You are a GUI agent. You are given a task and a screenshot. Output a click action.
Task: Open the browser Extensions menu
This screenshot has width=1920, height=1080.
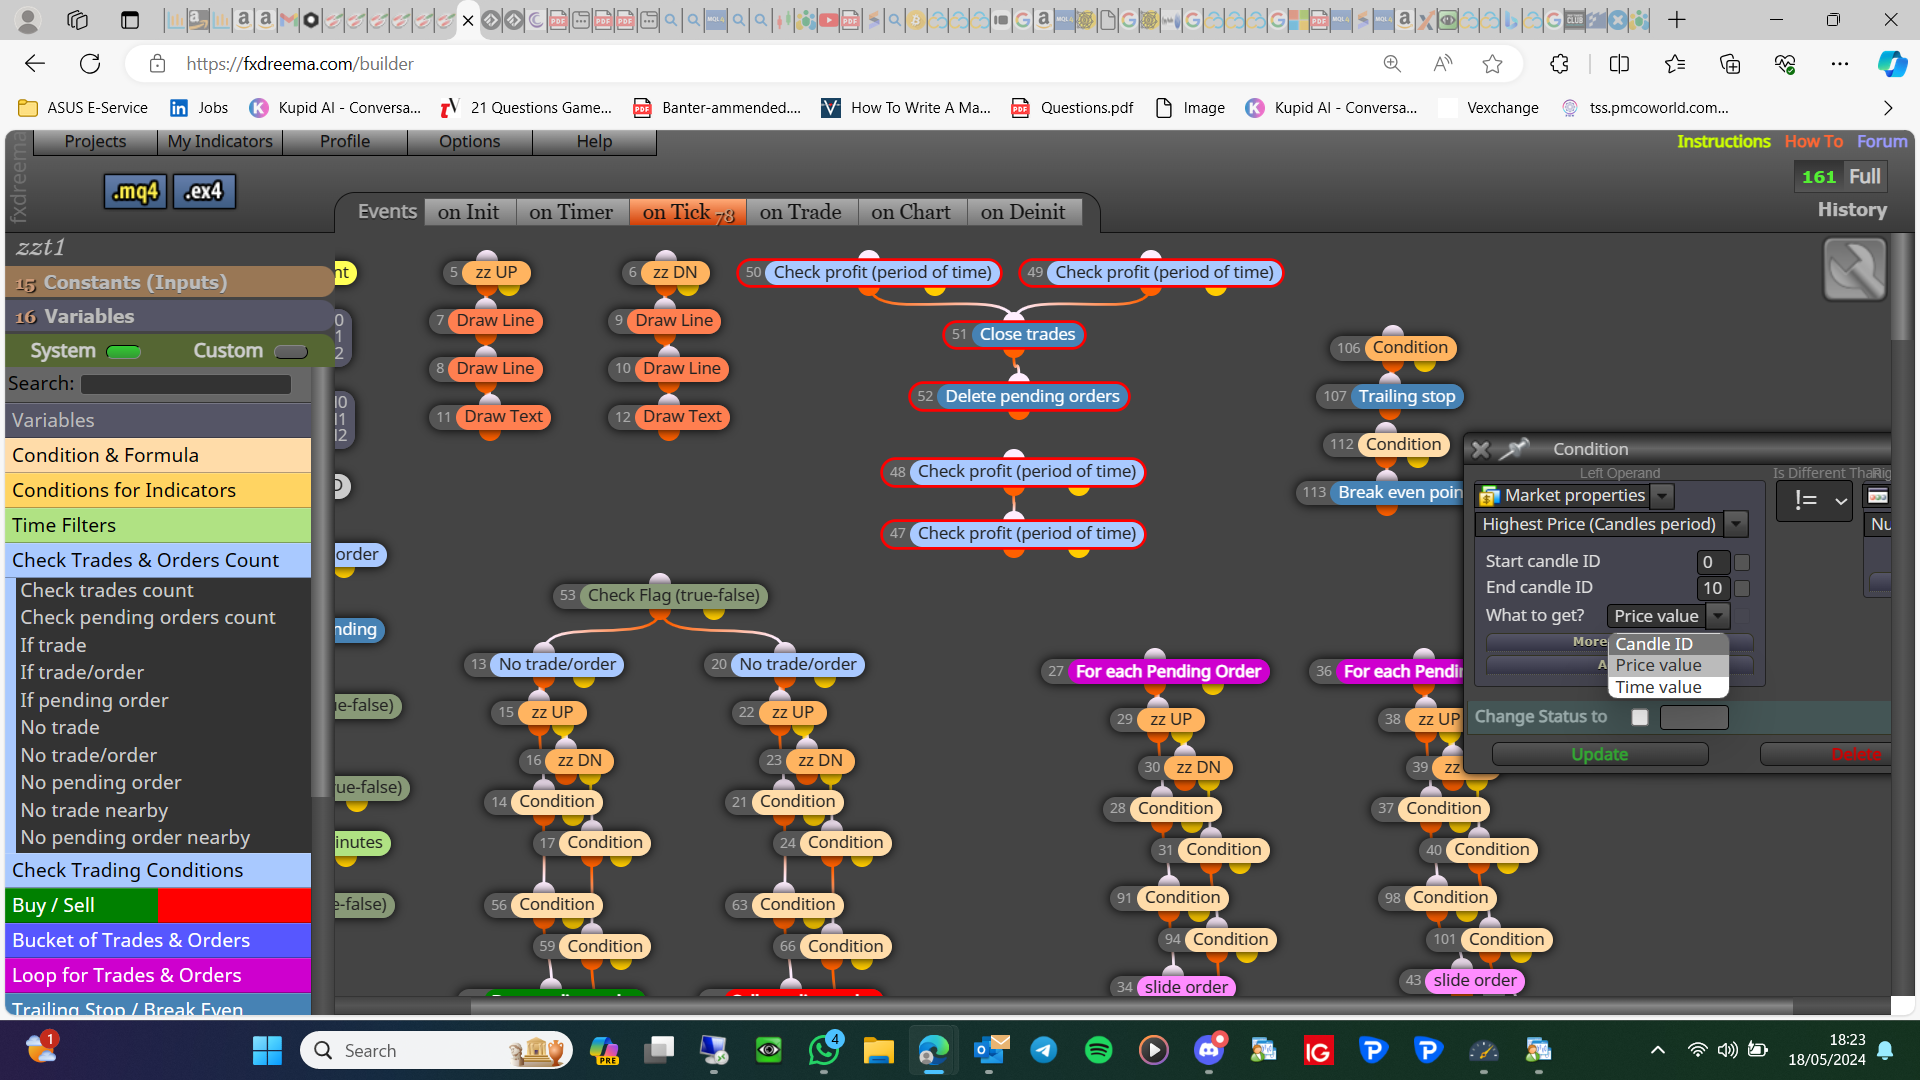[x=1559, y=64]
